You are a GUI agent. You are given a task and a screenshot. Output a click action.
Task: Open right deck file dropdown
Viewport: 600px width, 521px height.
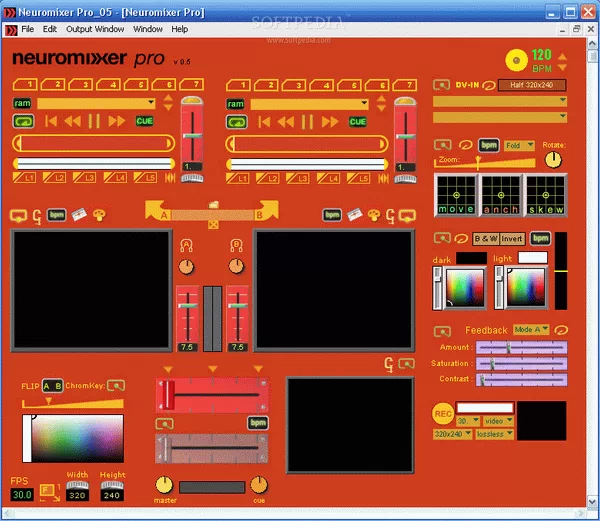click(x=310, y=104)
